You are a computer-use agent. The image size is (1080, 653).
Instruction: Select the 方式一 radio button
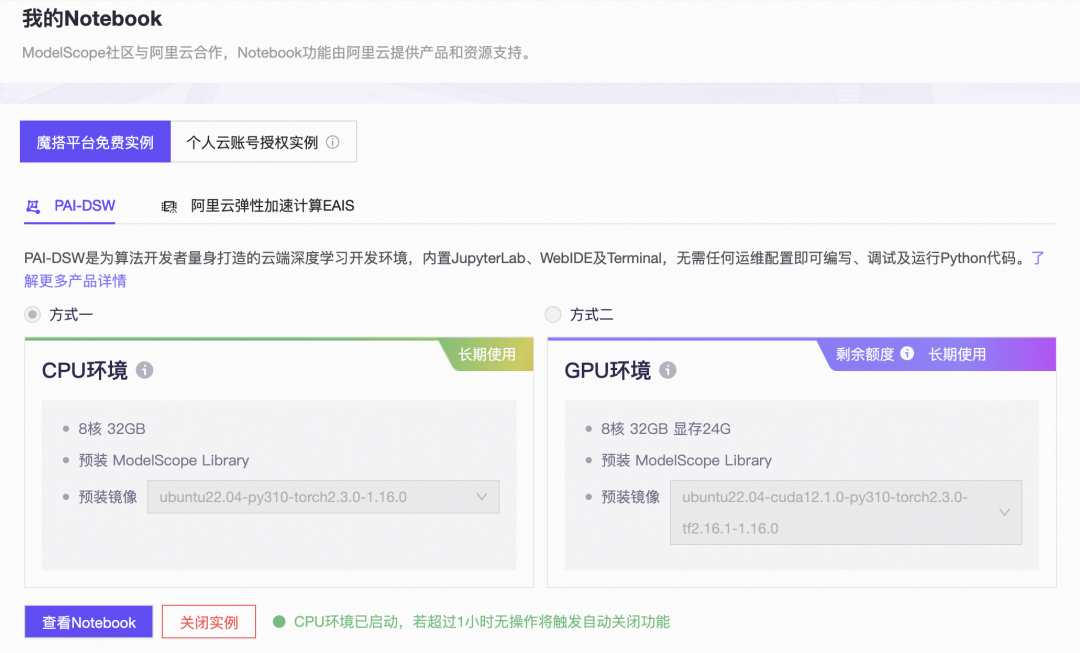[32, 315]
